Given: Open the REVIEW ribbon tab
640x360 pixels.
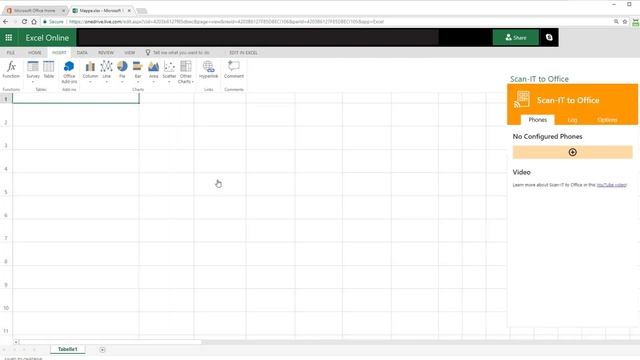Looking at the screenshot, I should (x=106, y=53).
